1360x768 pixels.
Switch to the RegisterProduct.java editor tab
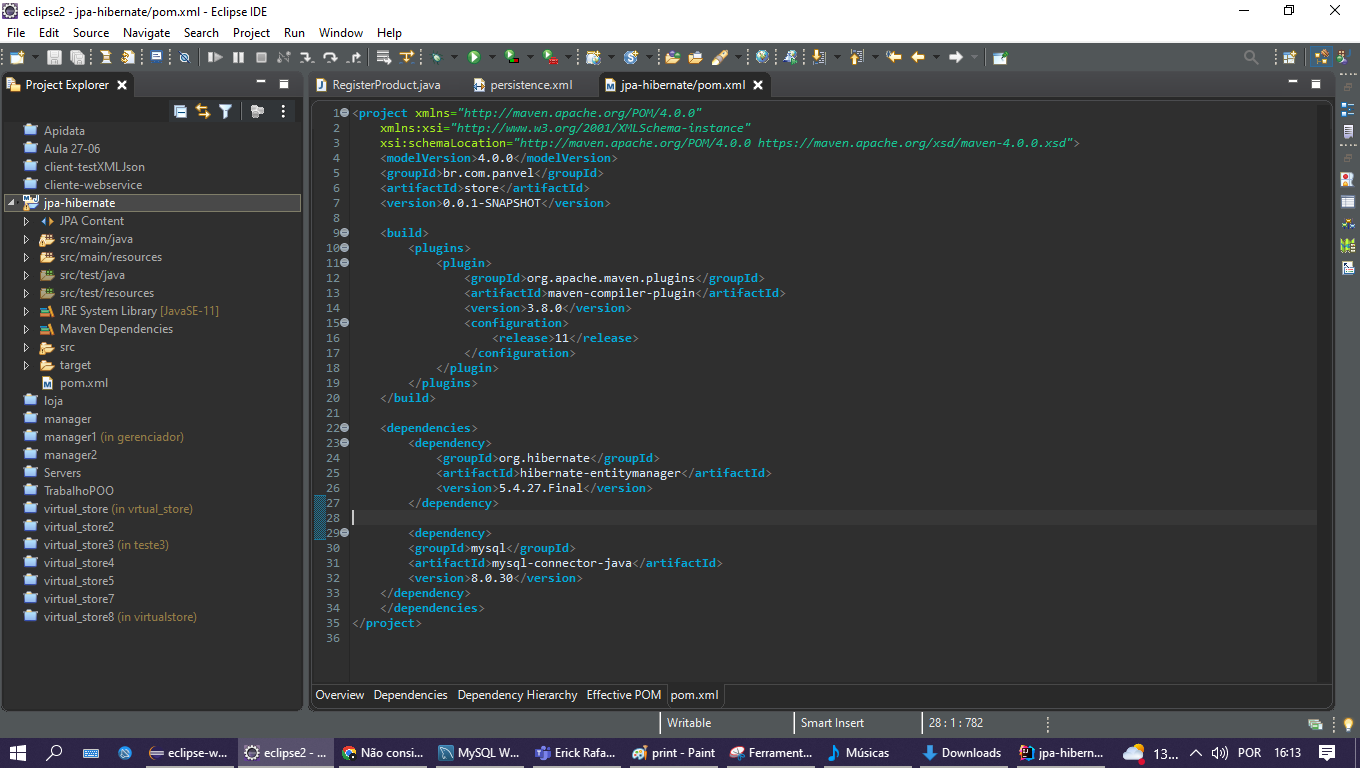point(377,85)
